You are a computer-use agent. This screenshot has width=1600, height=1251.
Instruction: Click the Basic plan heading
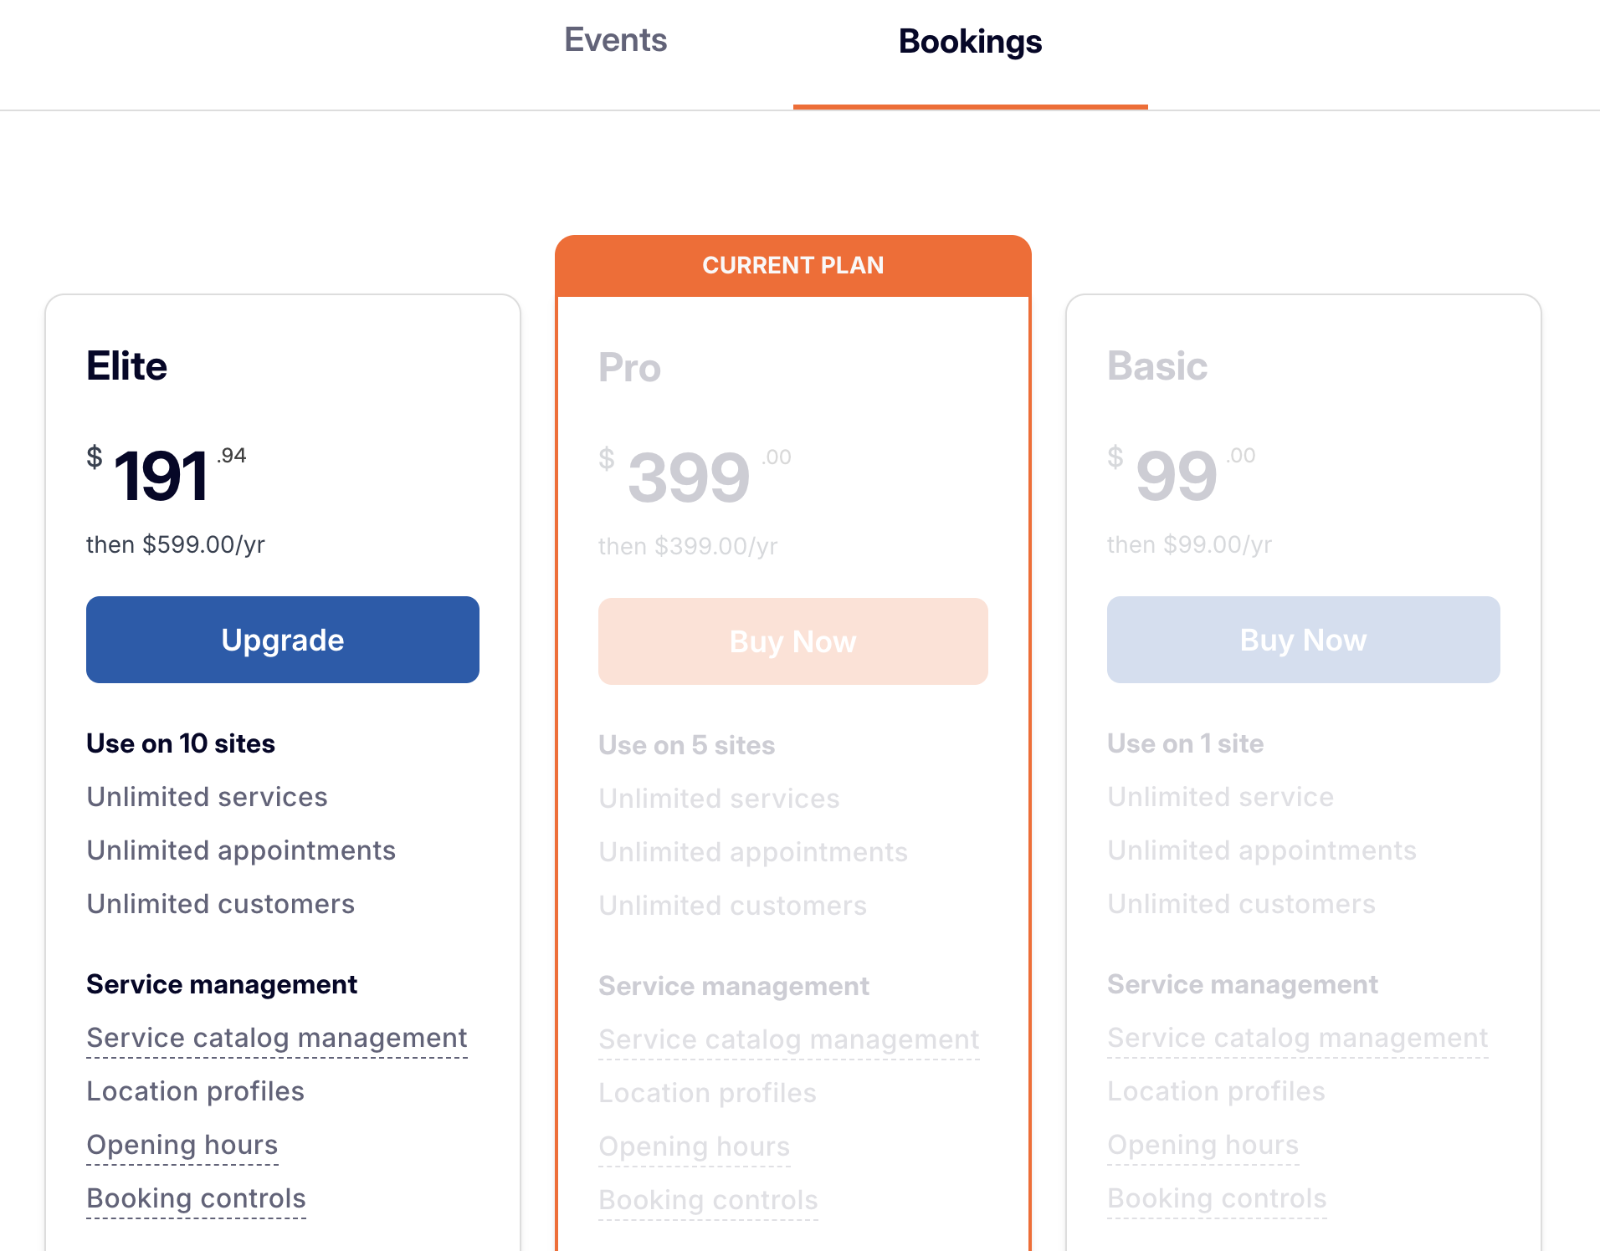point(1157,366)
